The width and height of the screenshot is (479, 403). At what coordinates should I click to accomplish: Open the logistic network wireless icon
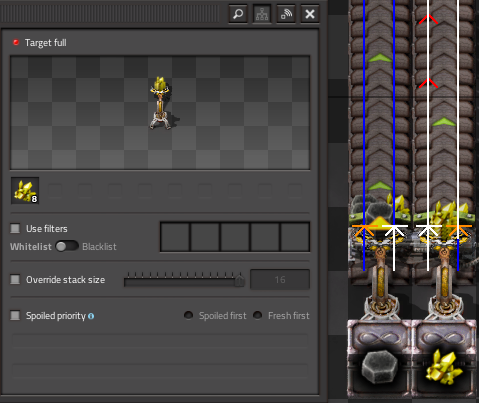coord(286,14)
